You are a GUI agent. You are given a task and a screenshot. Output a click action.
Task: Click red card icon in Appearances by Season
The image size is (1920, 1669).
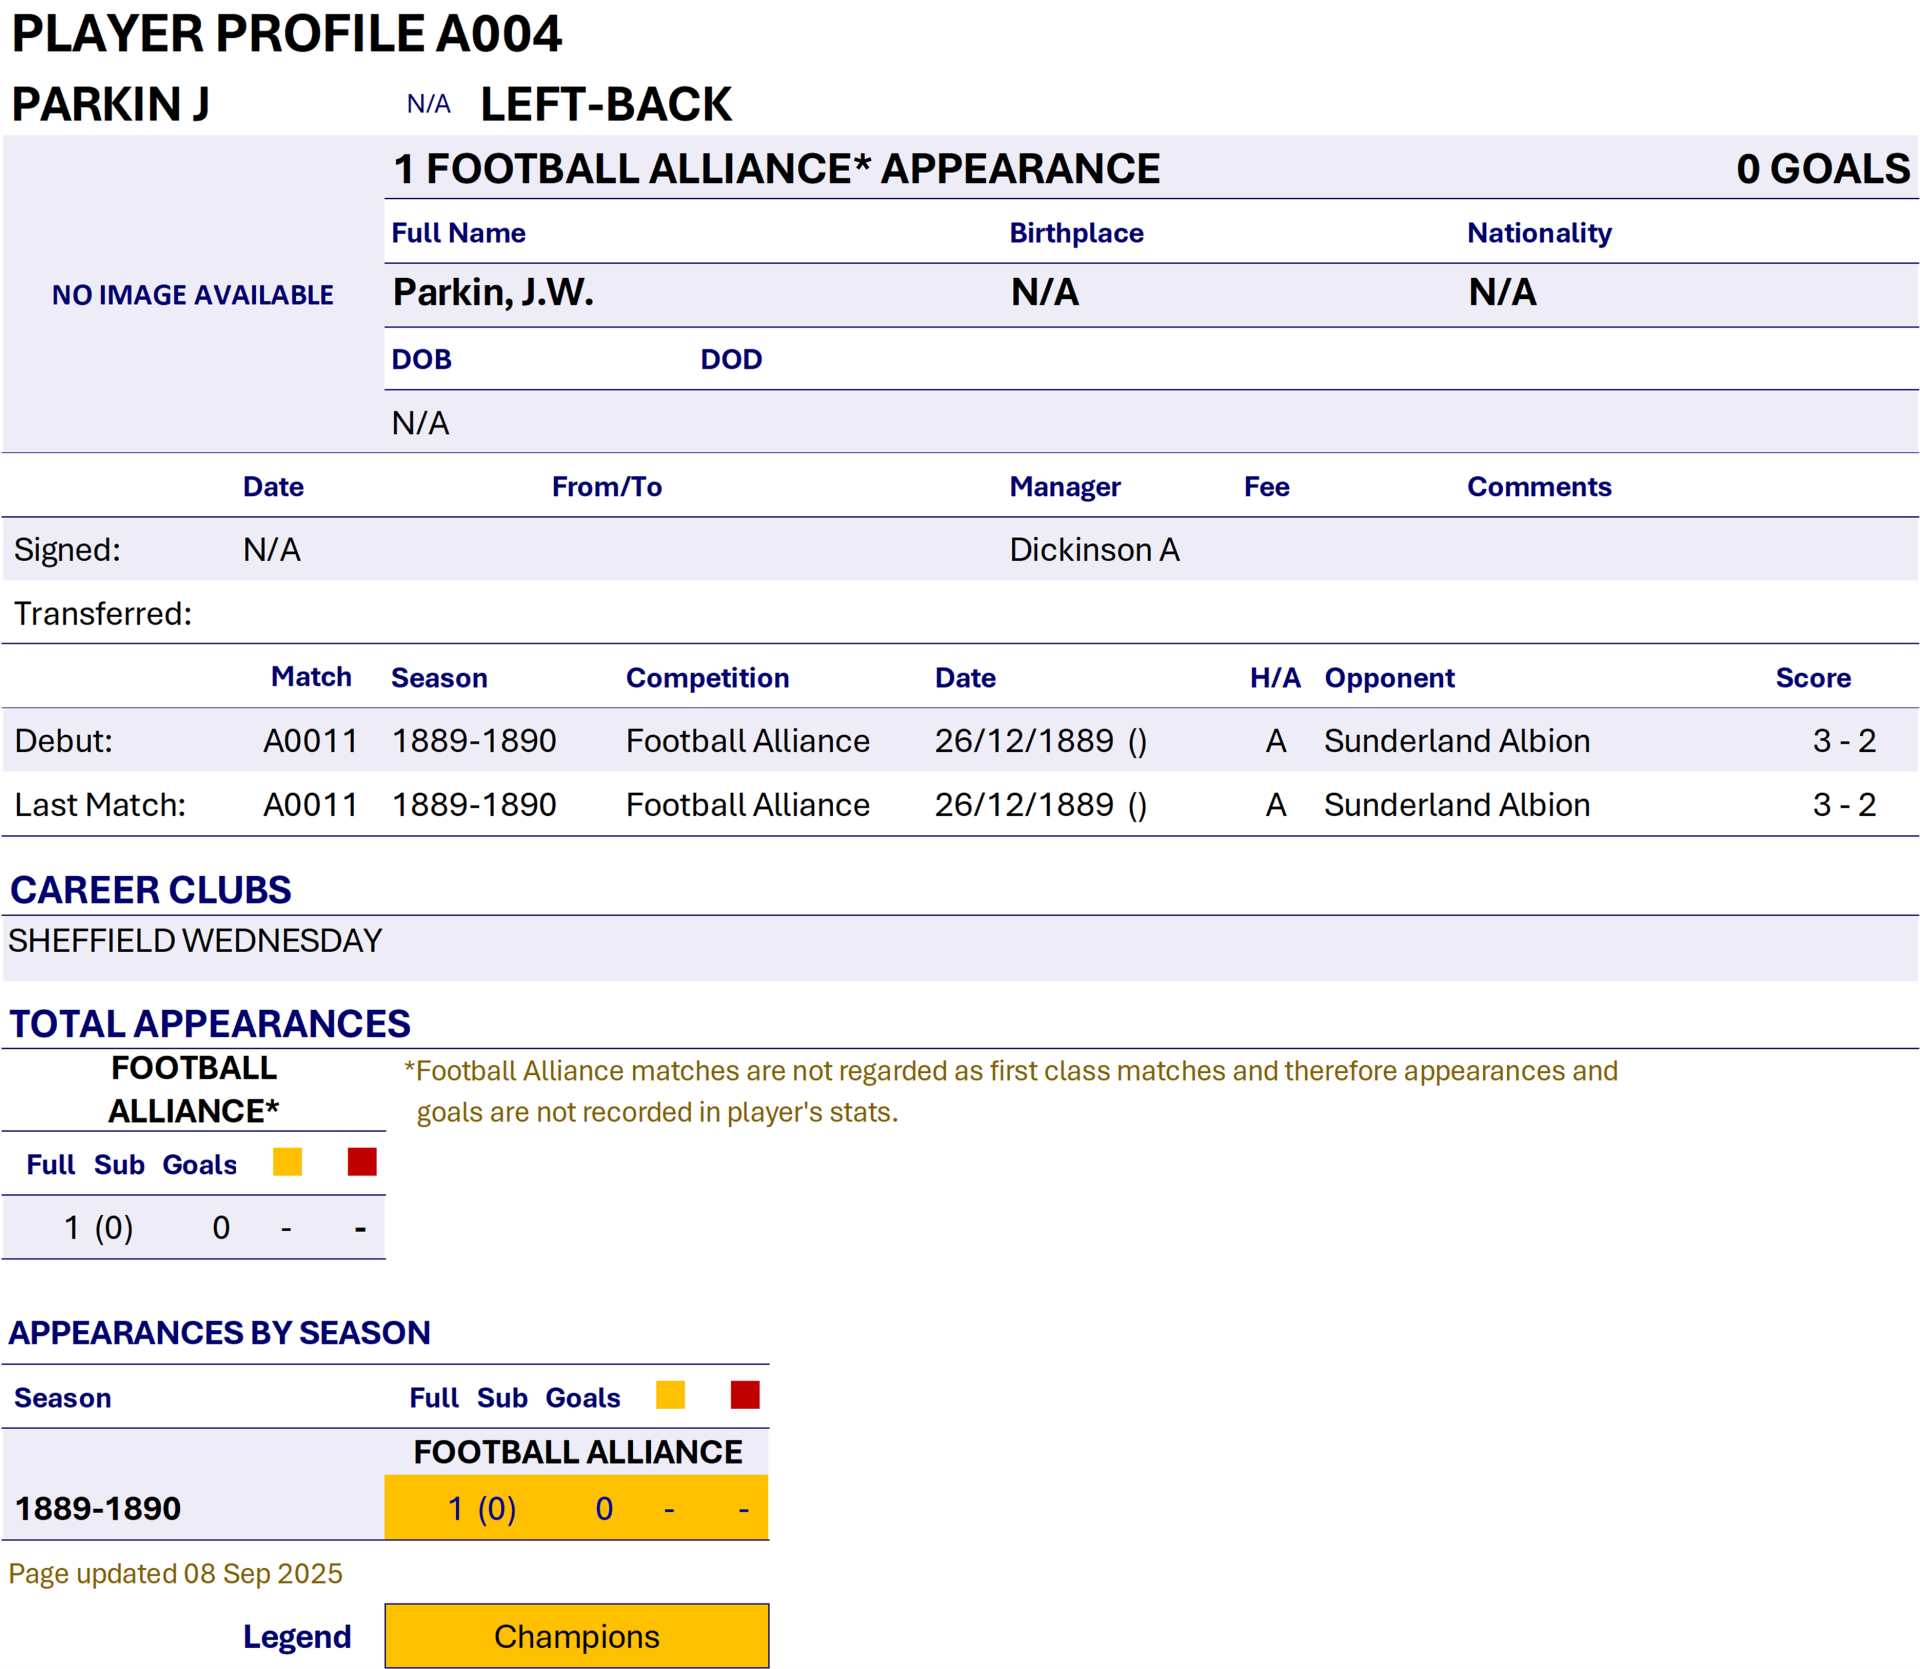[x=745, y=1395]
